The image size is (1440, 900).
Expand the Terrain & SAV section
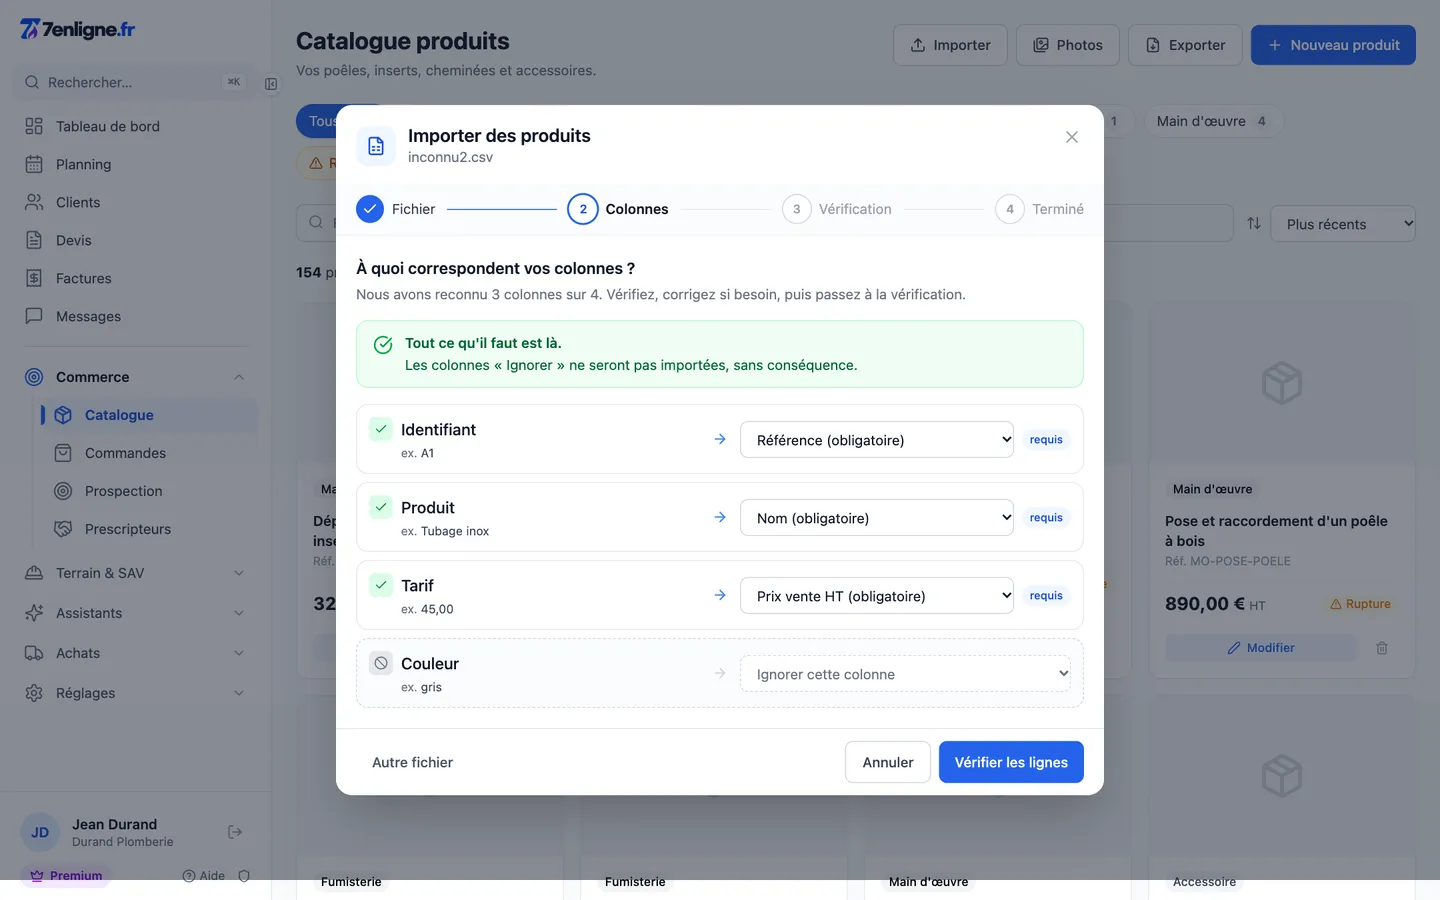tap(136, 573)
